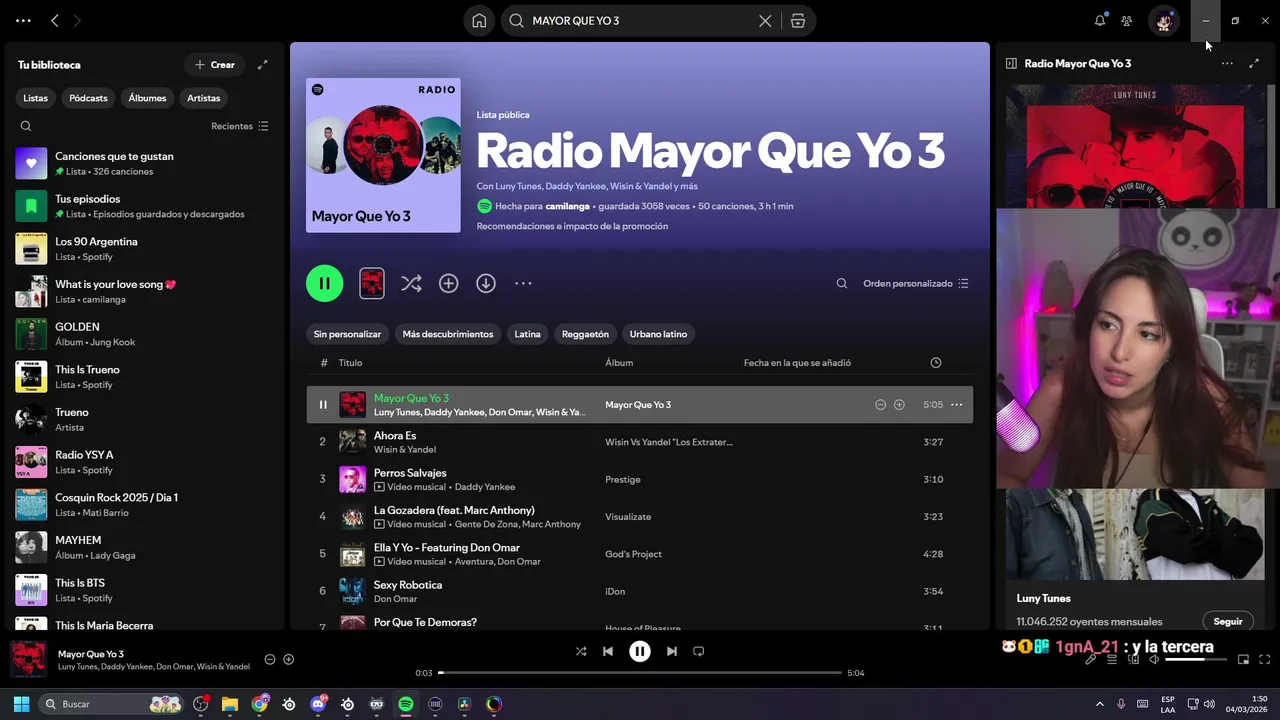Open Orden personalizado sort dropdown

(916, 283)
